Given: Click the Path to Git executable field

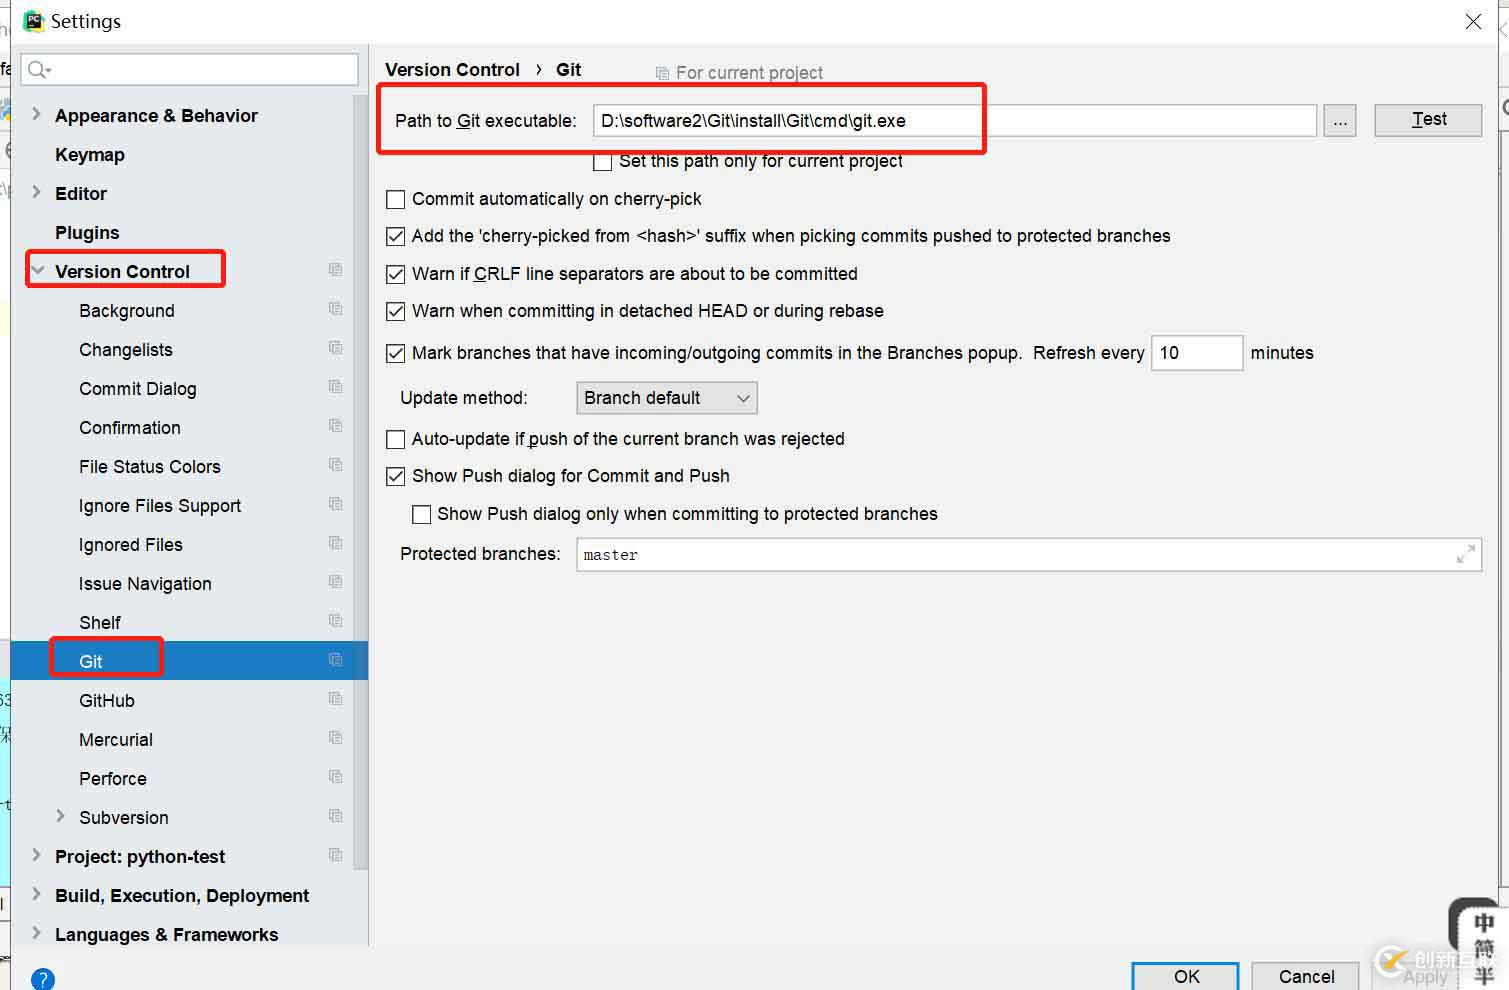Looking at the screenshot, I should click(x=953, y=121).
